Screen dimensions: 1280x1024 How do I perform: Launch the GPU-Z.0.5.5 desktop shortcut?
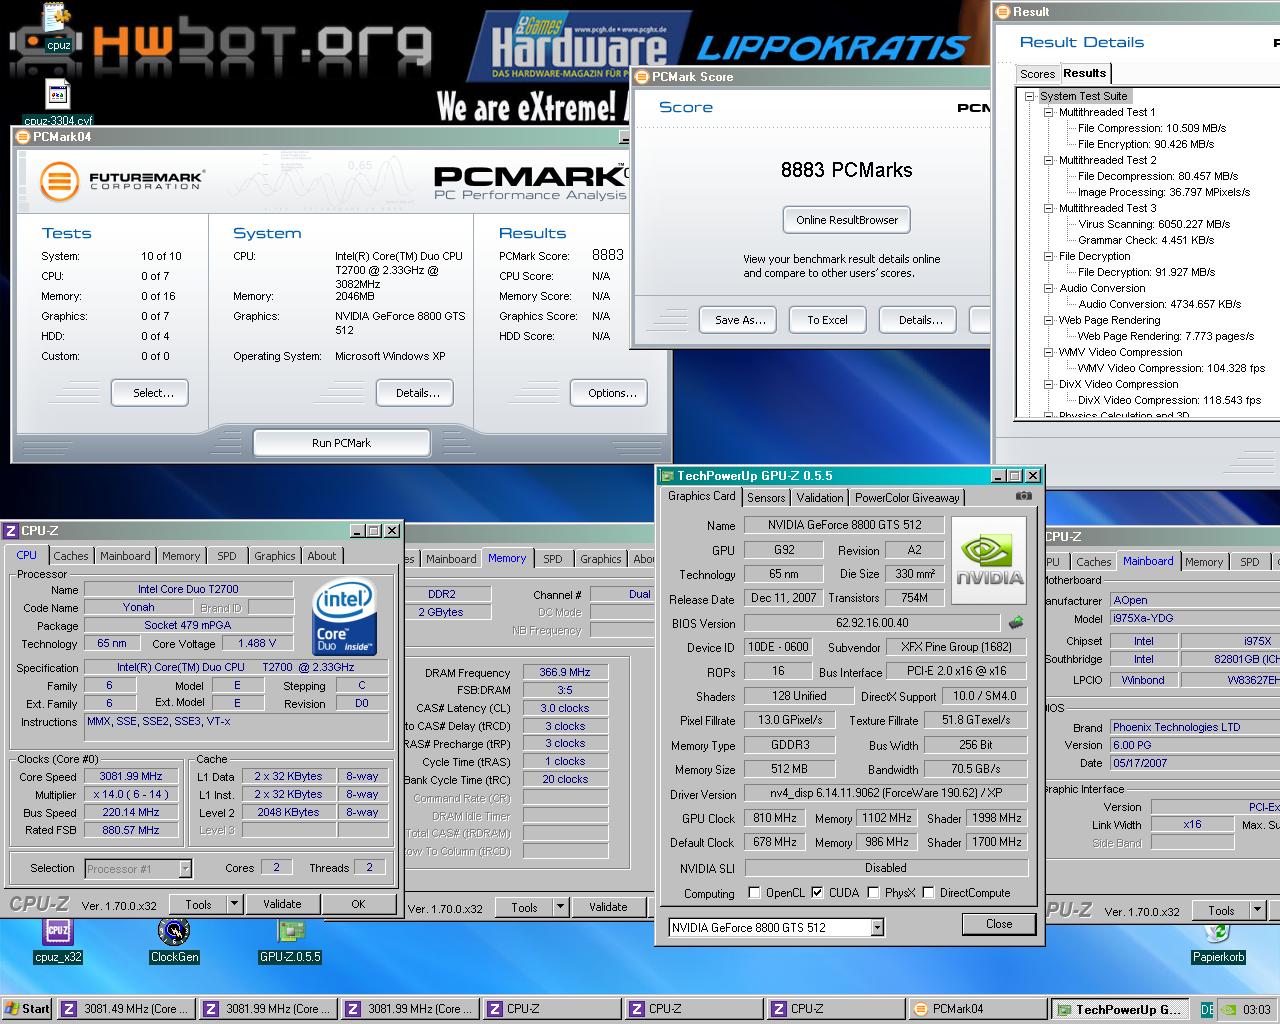point(290,941)
